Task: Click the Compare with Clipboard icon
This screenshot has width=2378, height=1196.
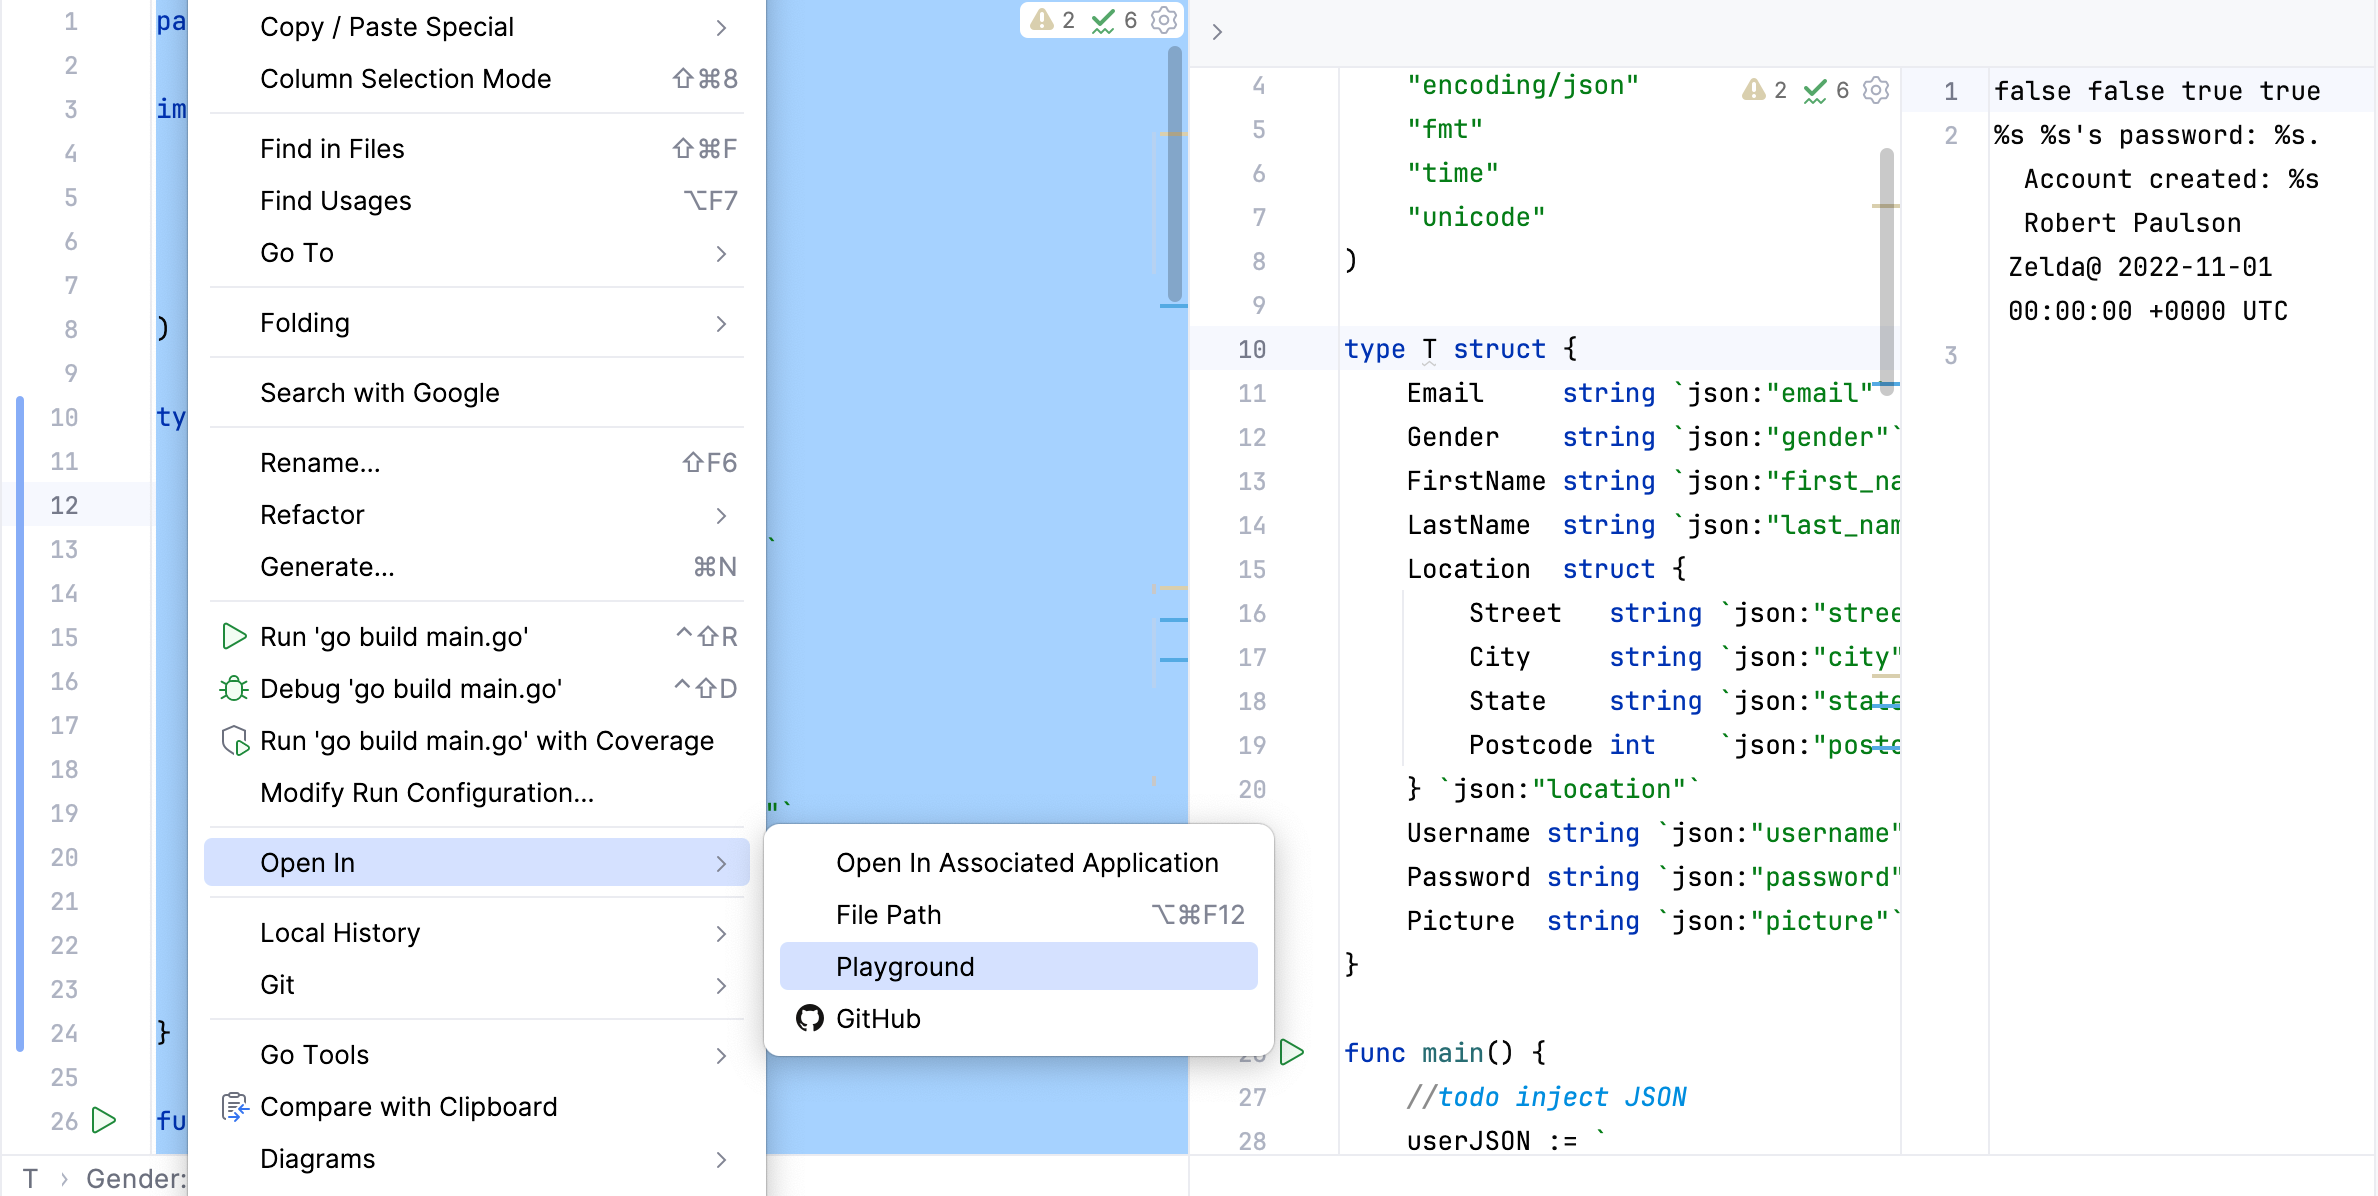Action: (234, 1107)
